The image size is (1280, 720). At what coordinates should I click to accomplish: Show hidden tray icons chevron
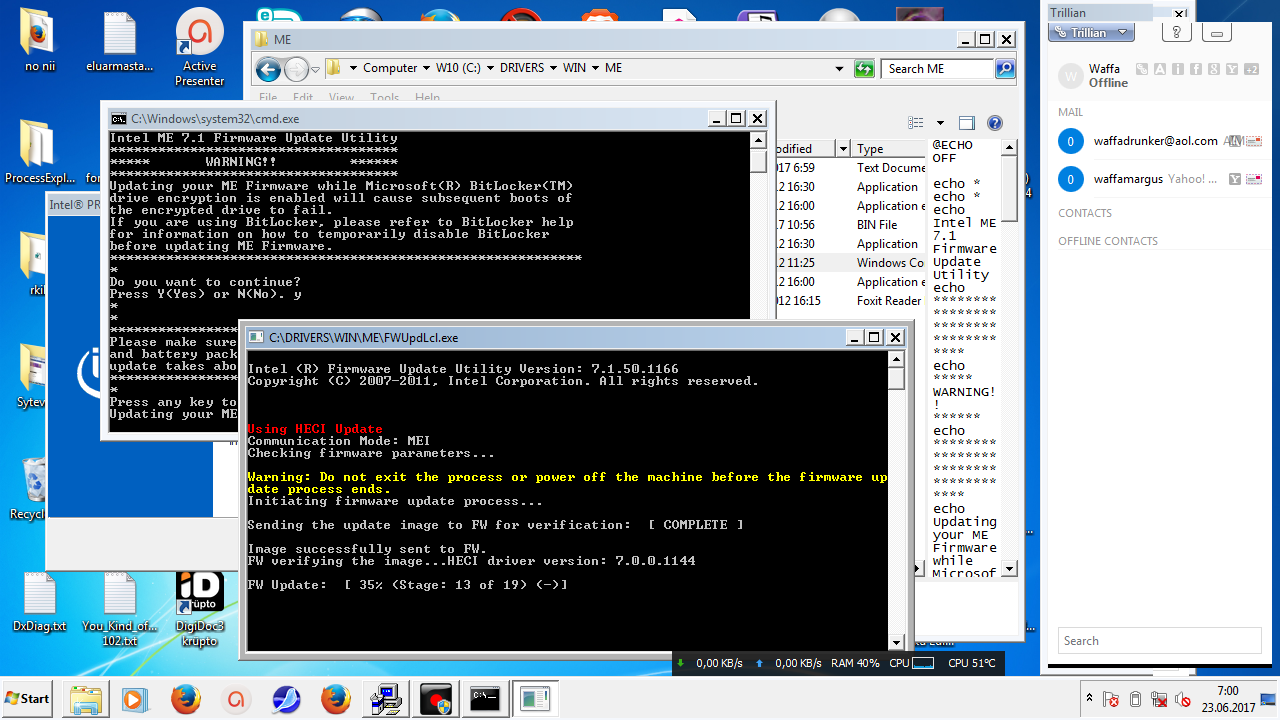coord(1089,698)
